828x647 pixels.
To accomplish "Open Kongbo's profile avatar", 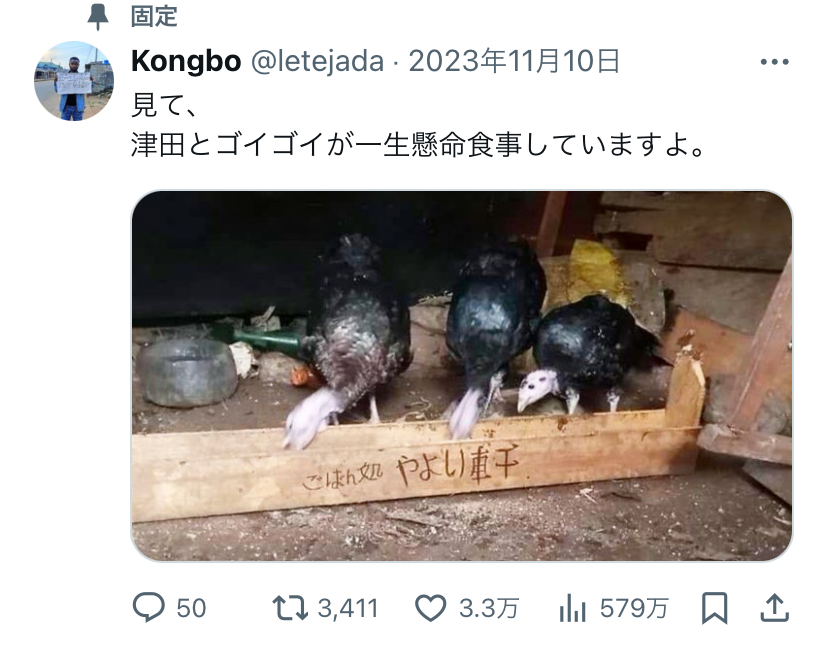I will [x=74, y=81].
